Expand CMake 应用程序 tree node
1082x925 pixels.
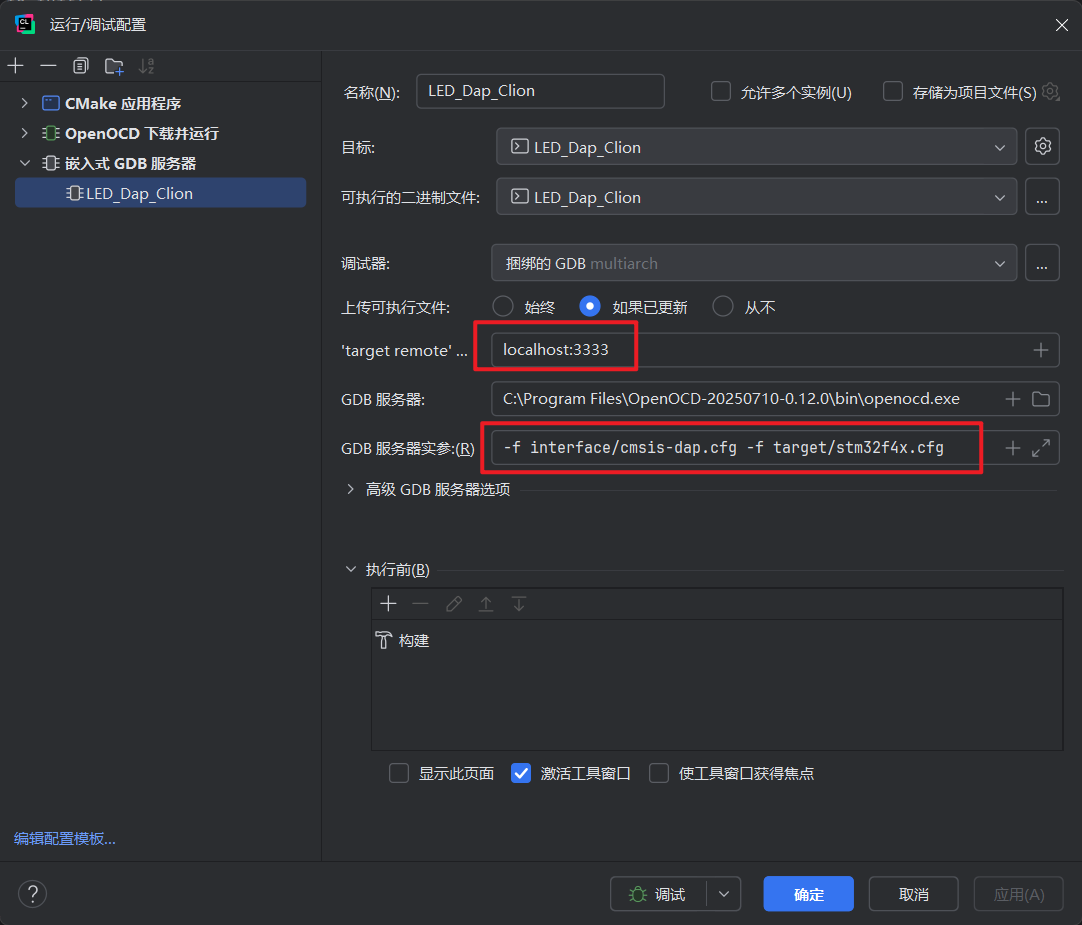[25, 104]
